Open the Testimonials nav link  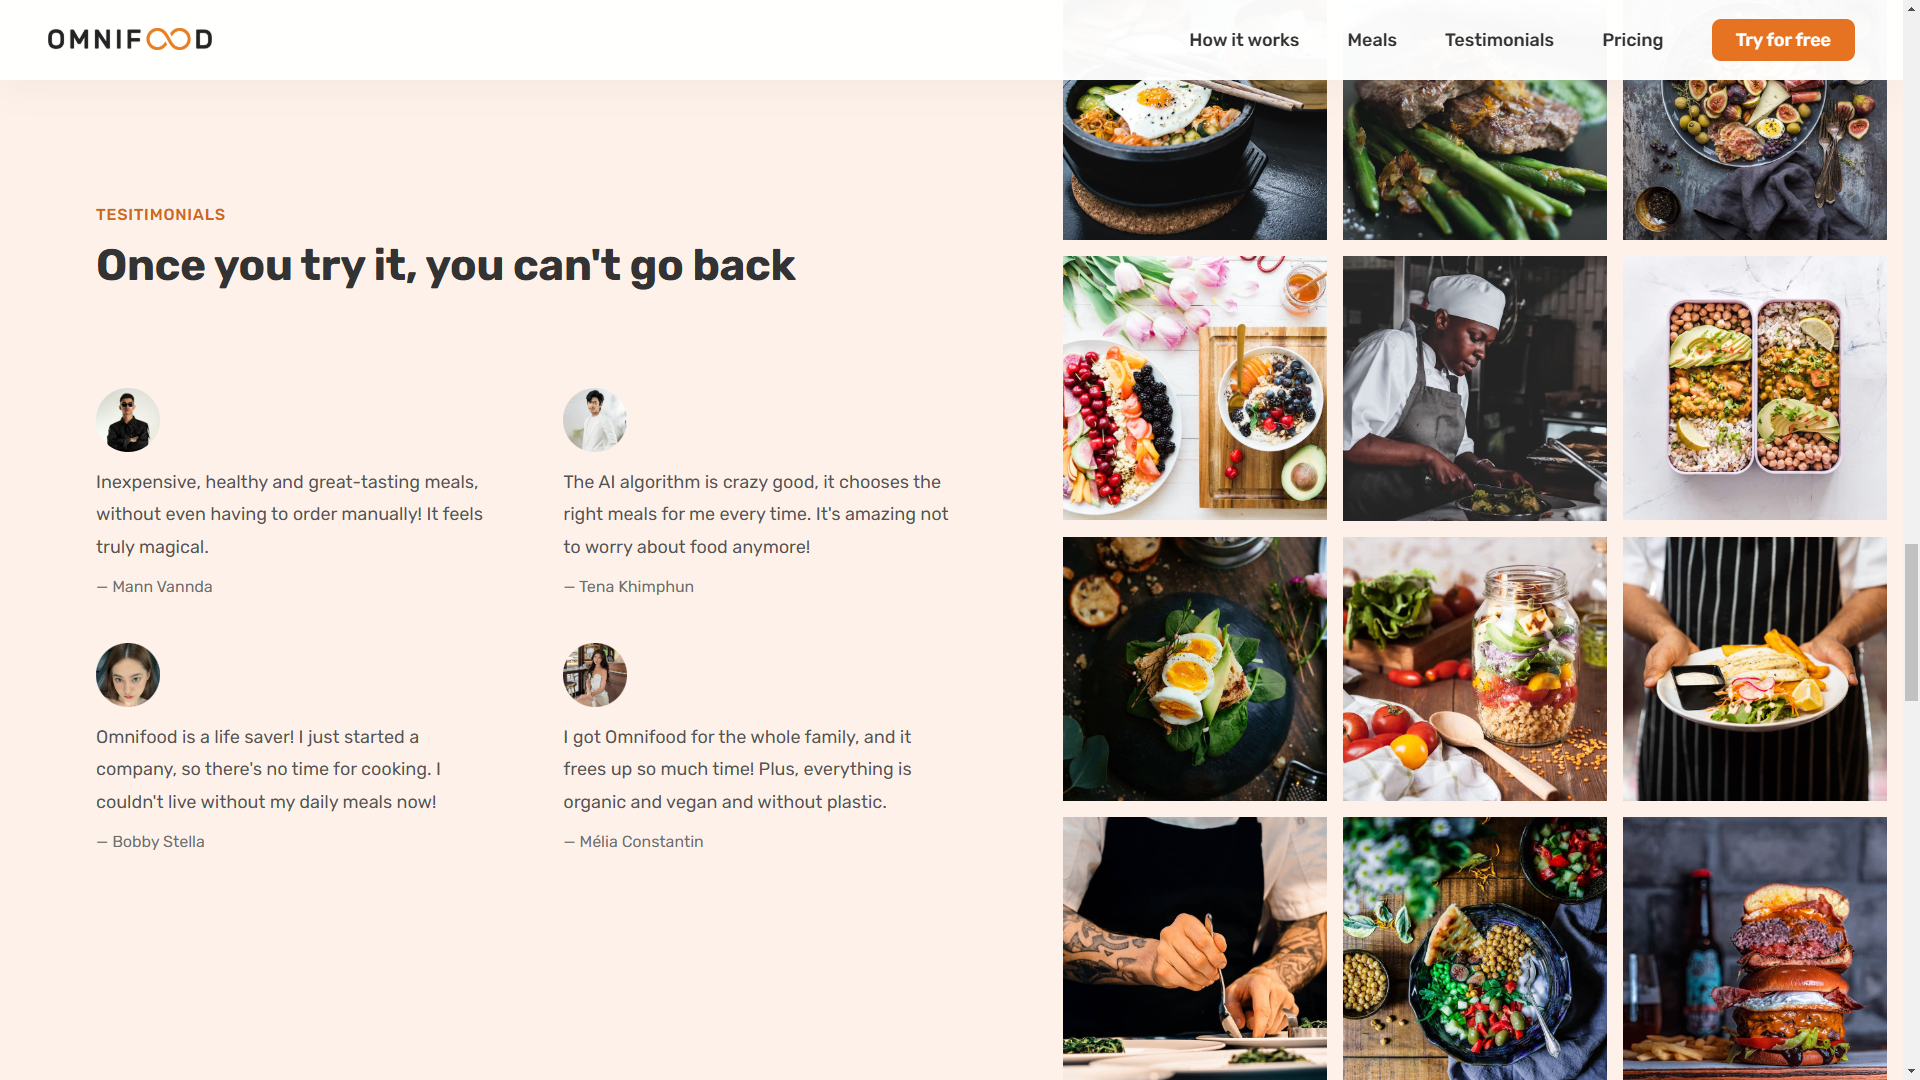[x=1499, y=40]
